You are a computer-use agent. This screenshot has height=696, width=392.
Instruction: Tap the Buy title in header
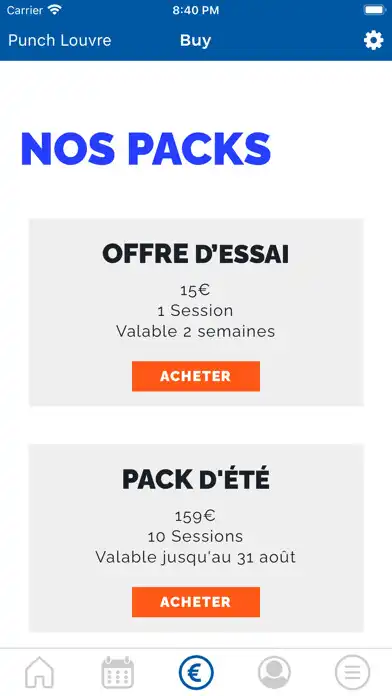195,40
